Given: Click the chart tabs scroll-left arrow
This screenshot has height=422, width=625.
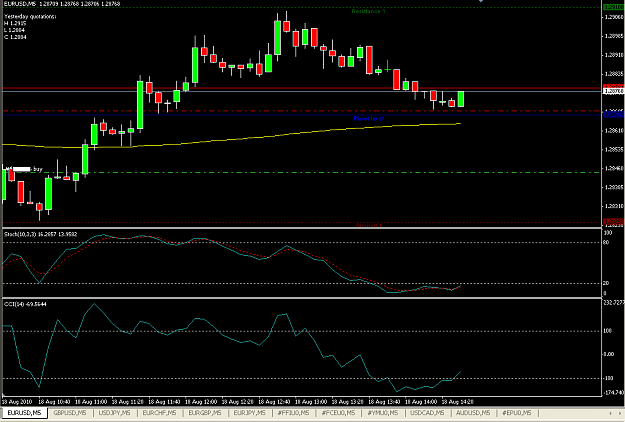Looking at the screenshot, I should tap(610, 413).
